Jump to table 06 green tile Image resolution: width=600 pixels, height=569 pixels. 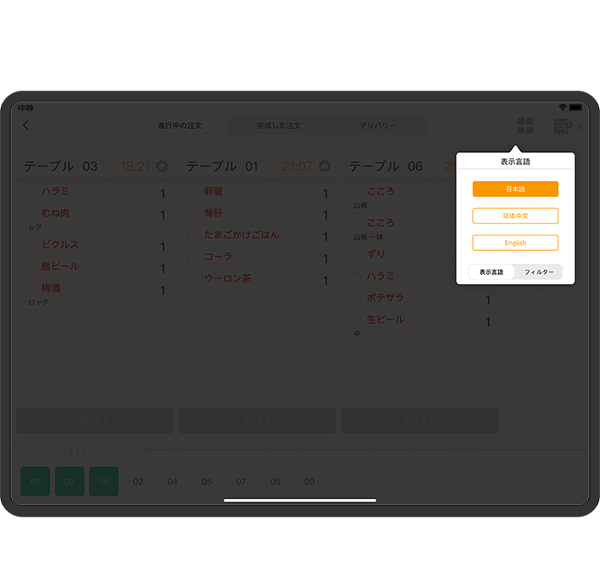point(104,481)
